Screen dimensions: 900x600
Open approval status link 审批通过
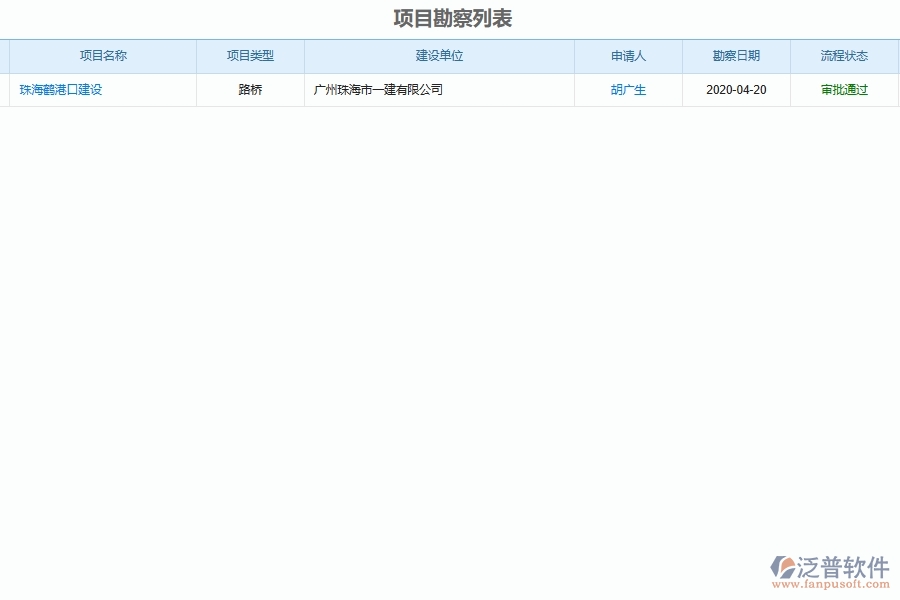pos(843,90)
